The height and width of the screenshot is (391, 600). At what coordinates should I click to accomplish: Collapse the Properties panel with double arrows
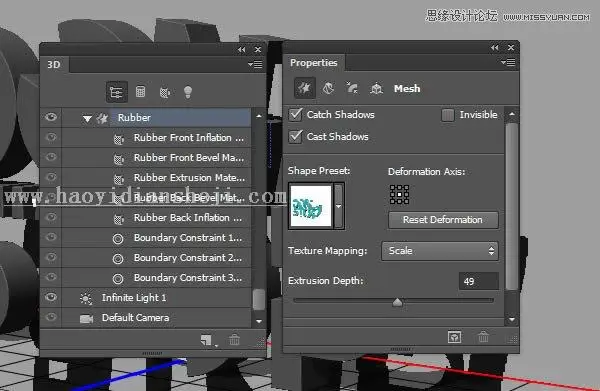(495, 47)
